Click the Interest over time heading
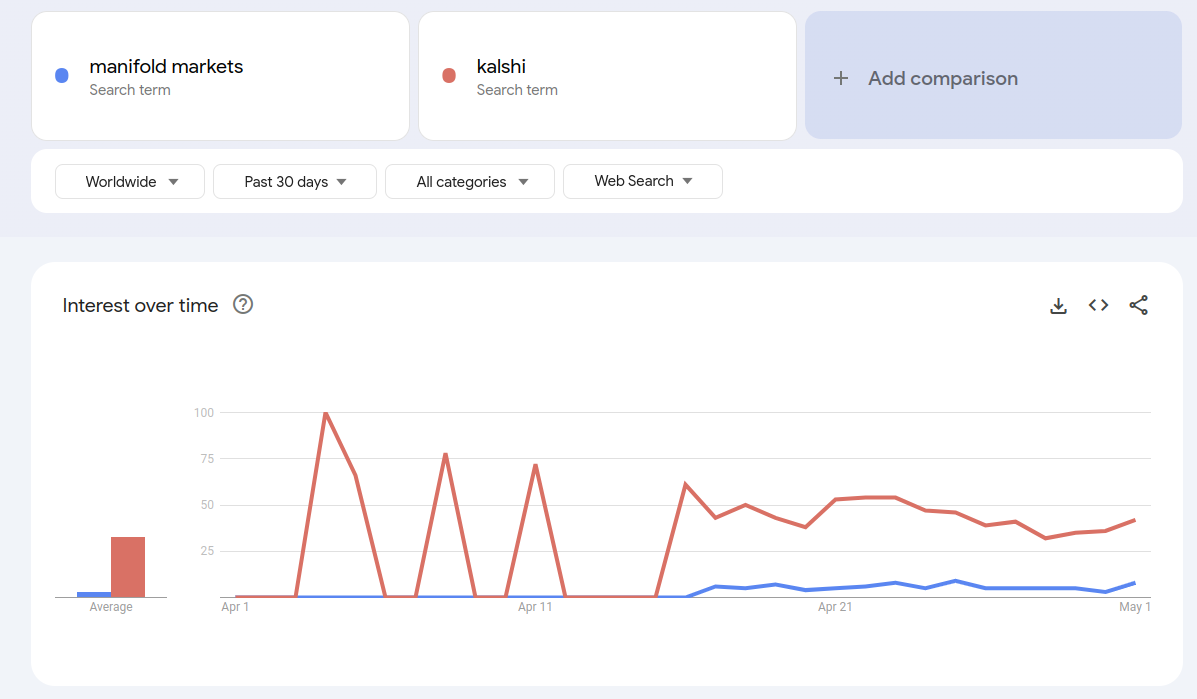 point(140,305)
